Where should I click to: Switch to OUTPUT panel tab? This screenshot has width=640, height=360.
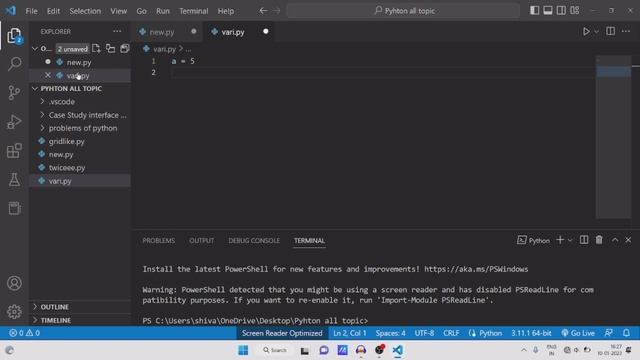pos(201,241)
